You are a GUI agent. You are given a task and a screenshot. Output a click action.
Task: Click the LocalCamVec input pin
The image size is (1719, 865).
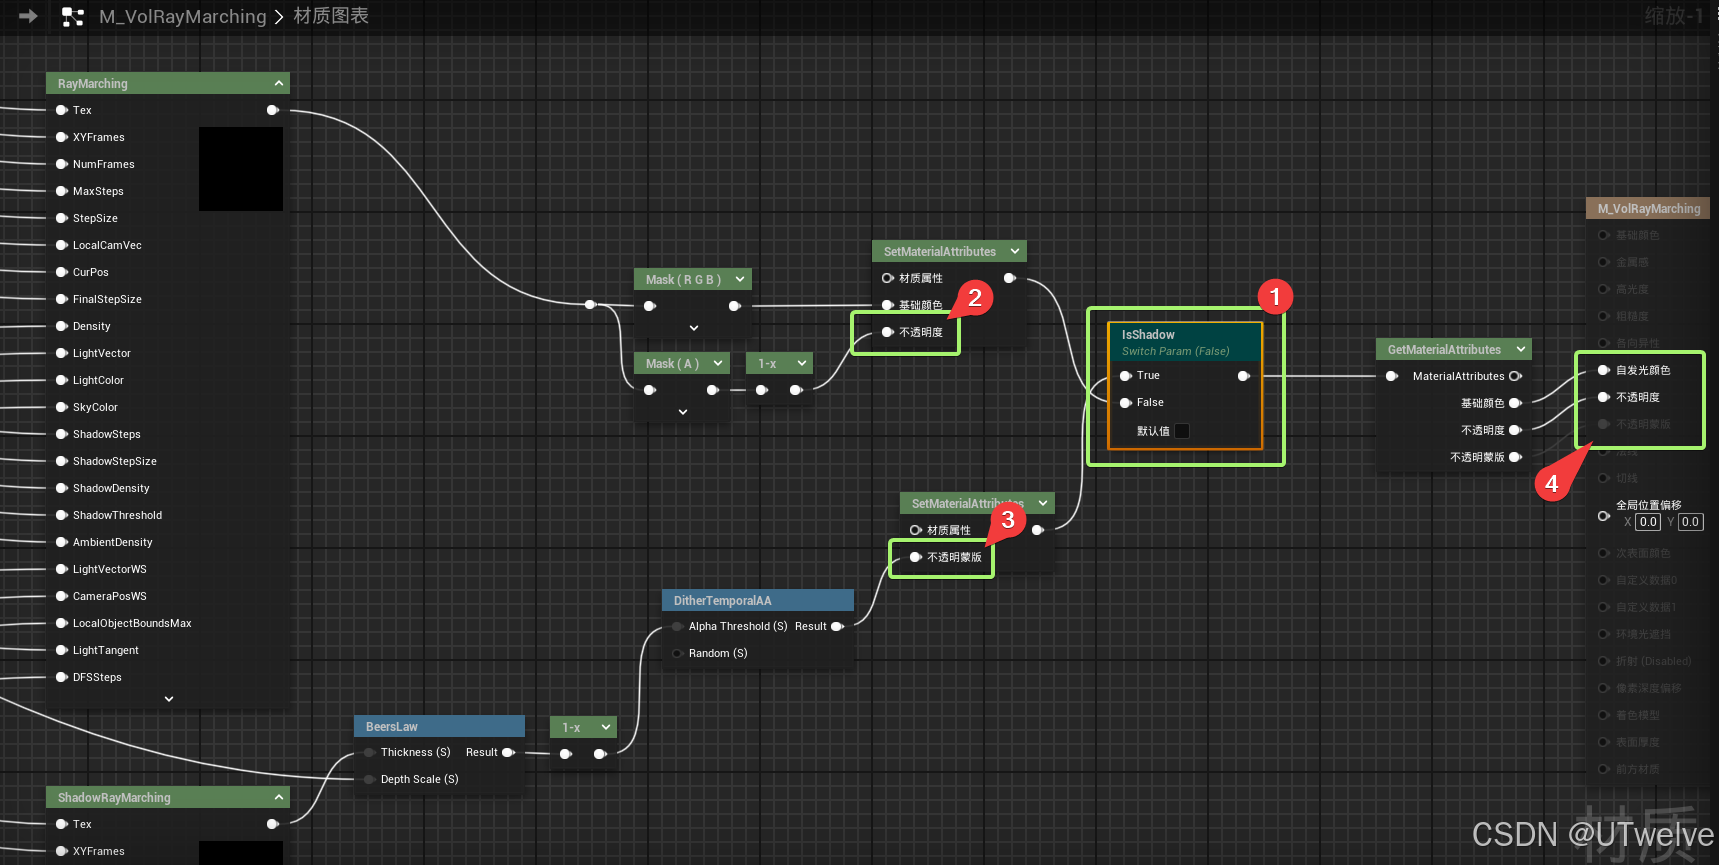pos(62,245)
